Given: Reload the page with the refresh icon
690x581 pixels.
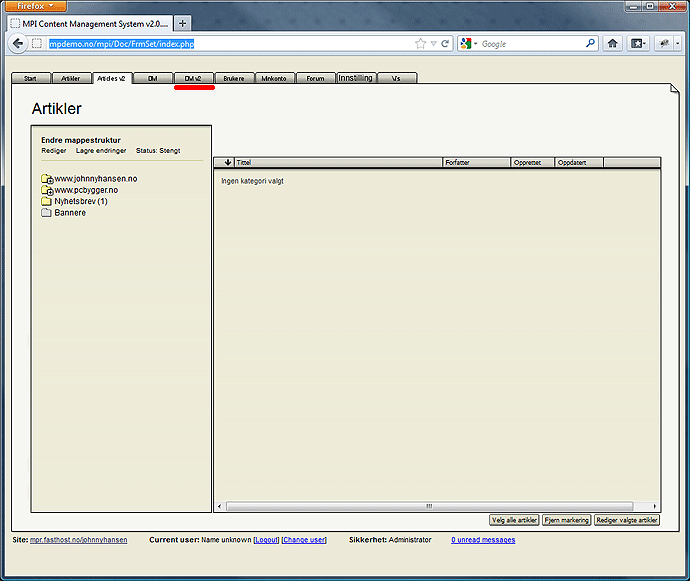Looking at the screenshot, I should tap(445, 44).
